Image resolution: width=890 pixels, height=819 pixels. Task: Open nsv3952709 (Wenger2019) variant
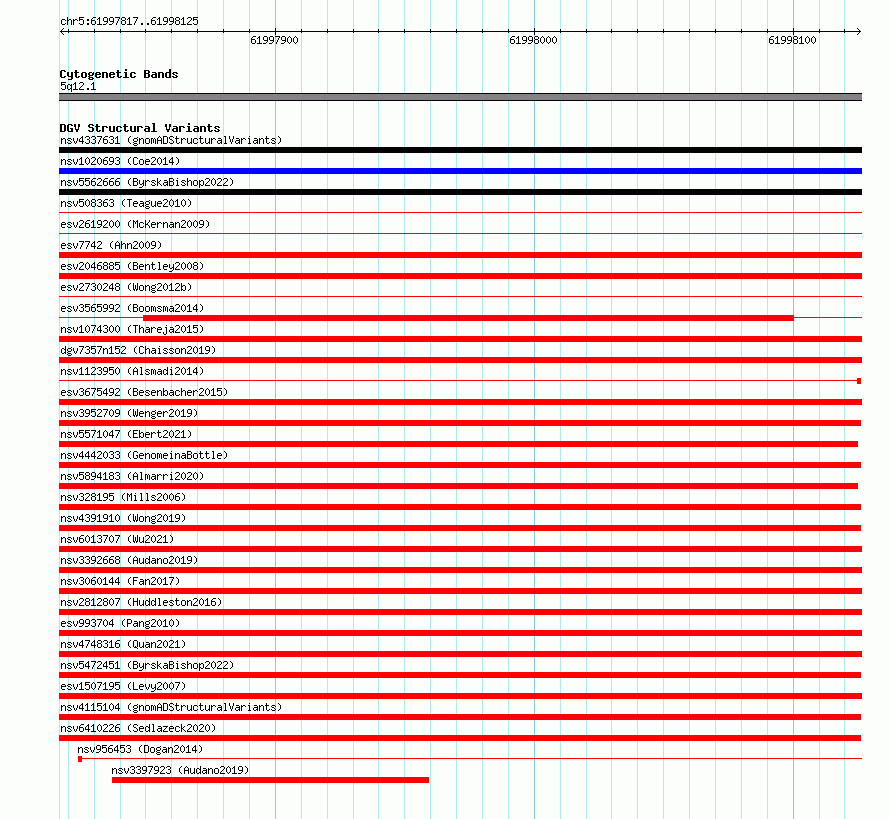point(129,413)
